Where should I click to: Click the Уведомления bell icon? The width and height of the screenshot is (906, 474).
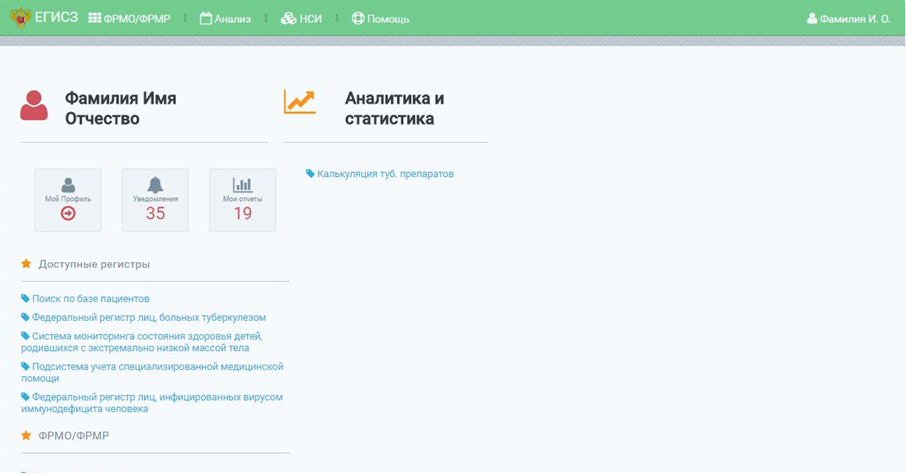[155, 185]
